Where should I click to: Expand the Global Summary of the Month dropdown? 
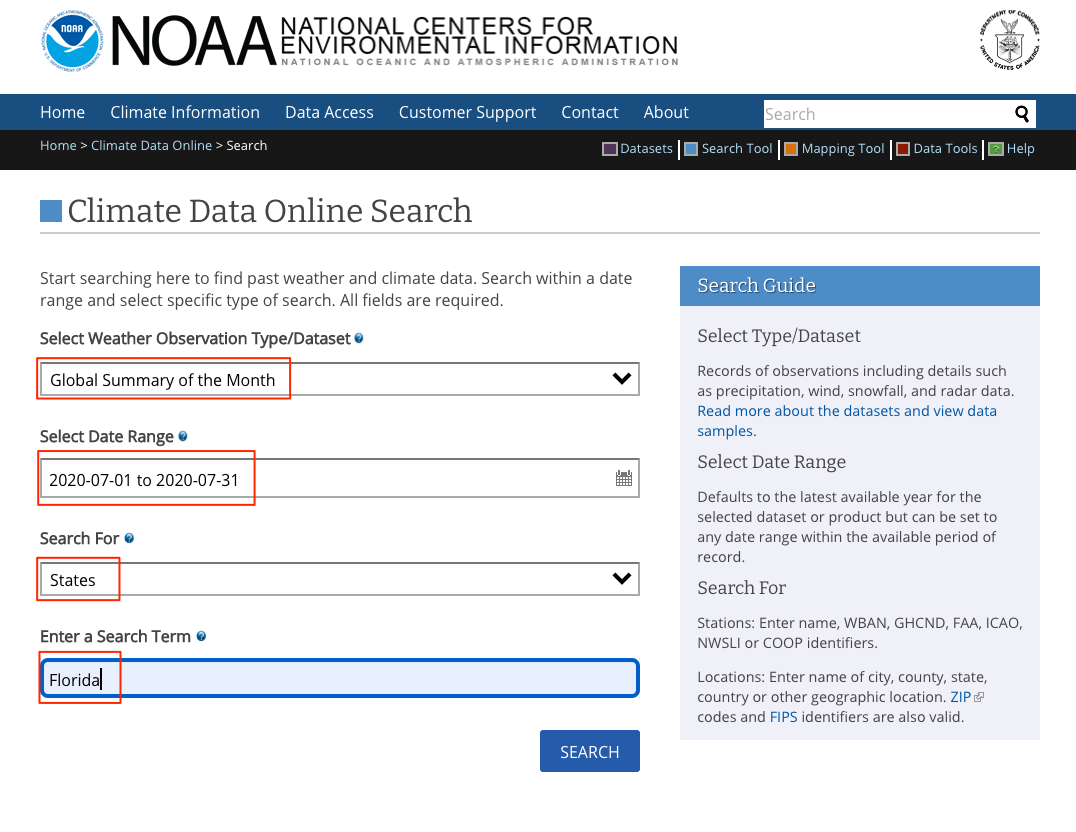click(339, 380)
